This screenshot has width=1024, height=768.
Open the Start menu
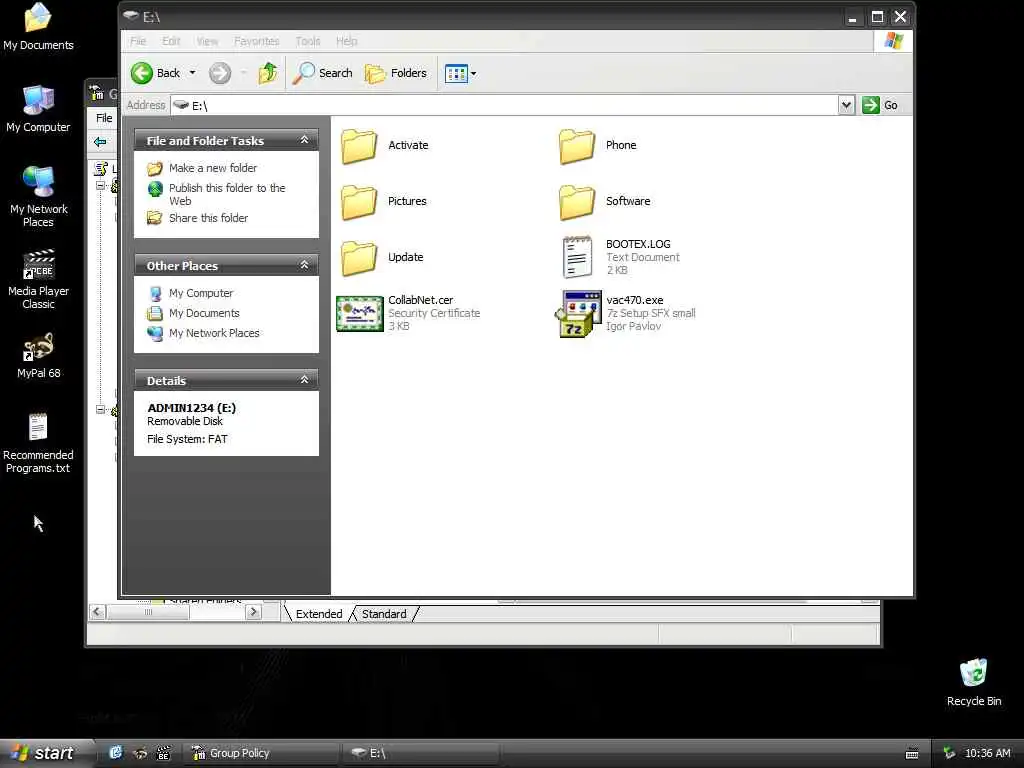(44, 753)
